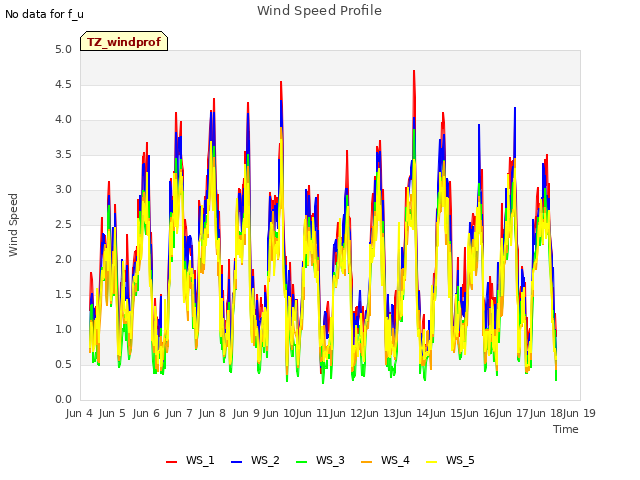Click the 4.0 y-axis tick label
The width and height of the screenshot is (640, 480).
[63, 120]
